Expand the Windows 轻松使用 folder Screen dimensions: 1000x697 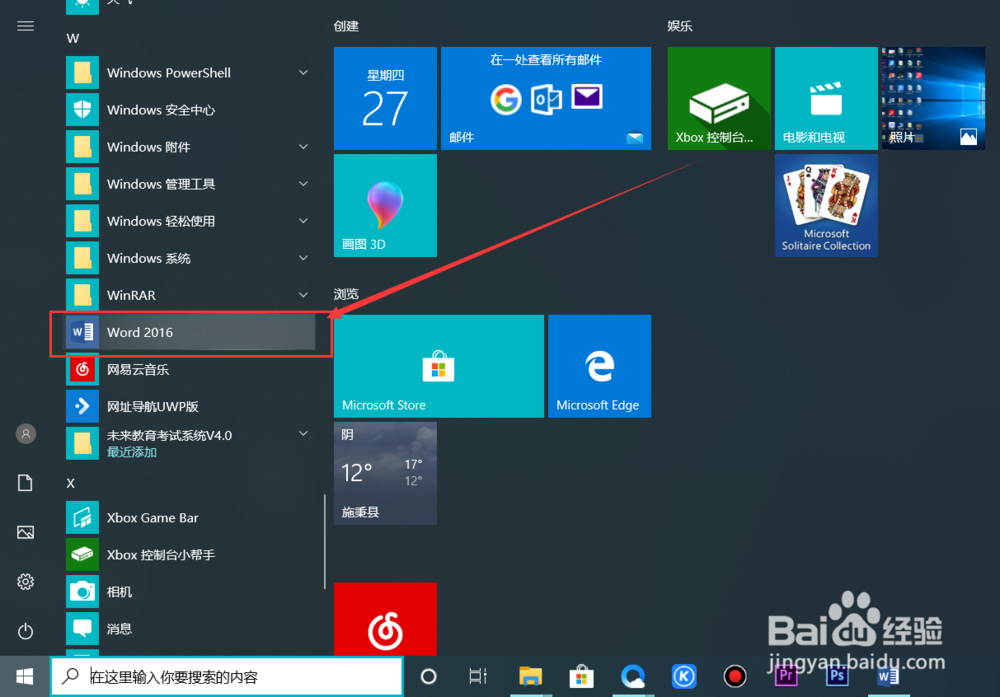(190, 221)
